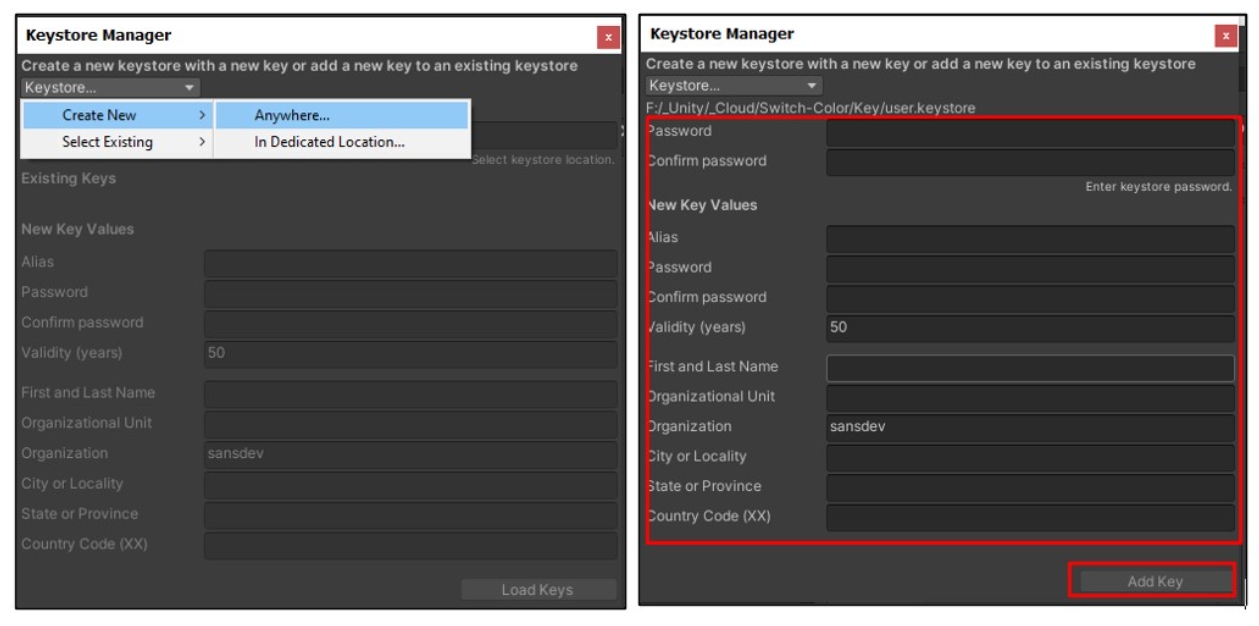Pick the Anywhere... submenu option

pyautogui.click(x=292, y=115)
